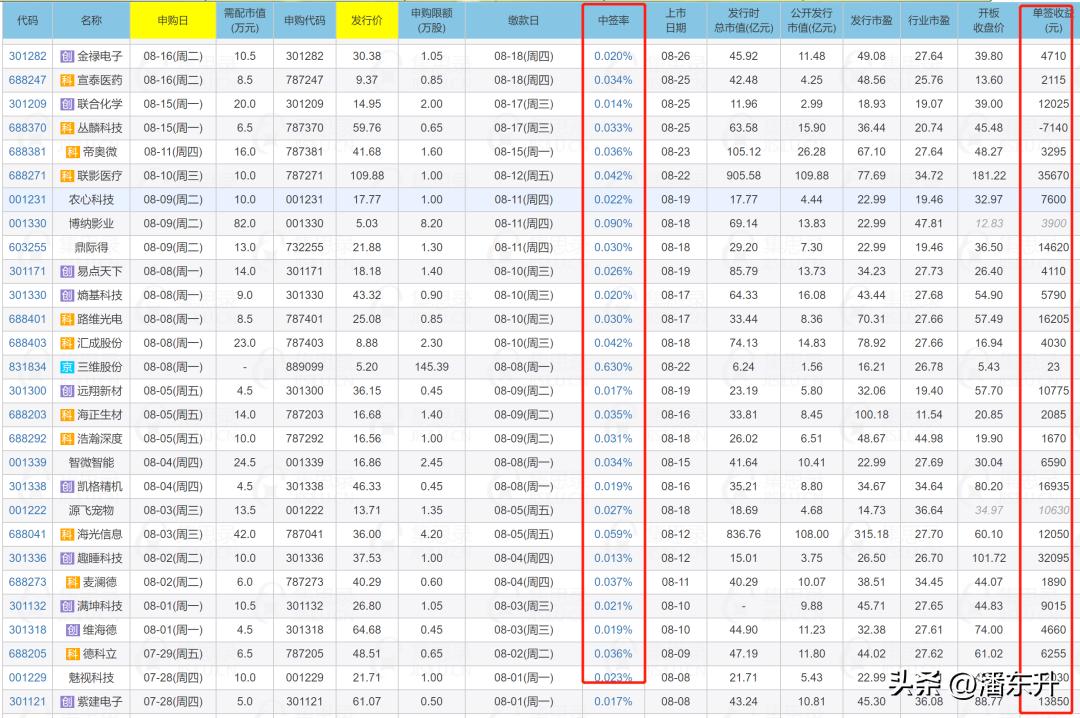Open stock code link 688271 for 联影医疗
Screen dimensions: 1080x718
click(x=28, y=175)
